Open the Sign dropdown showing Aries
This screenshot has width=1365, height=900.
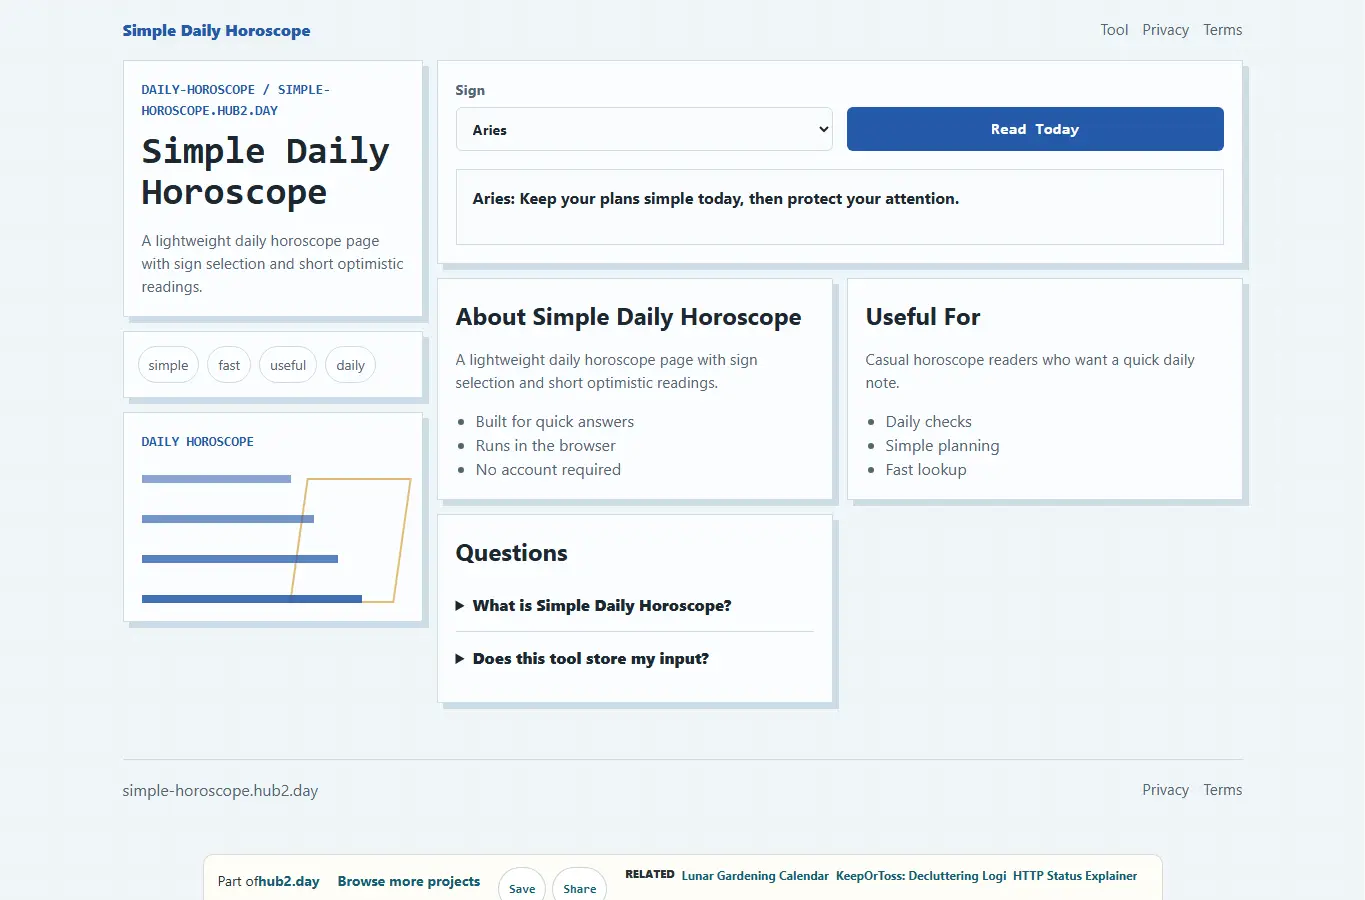644,129
